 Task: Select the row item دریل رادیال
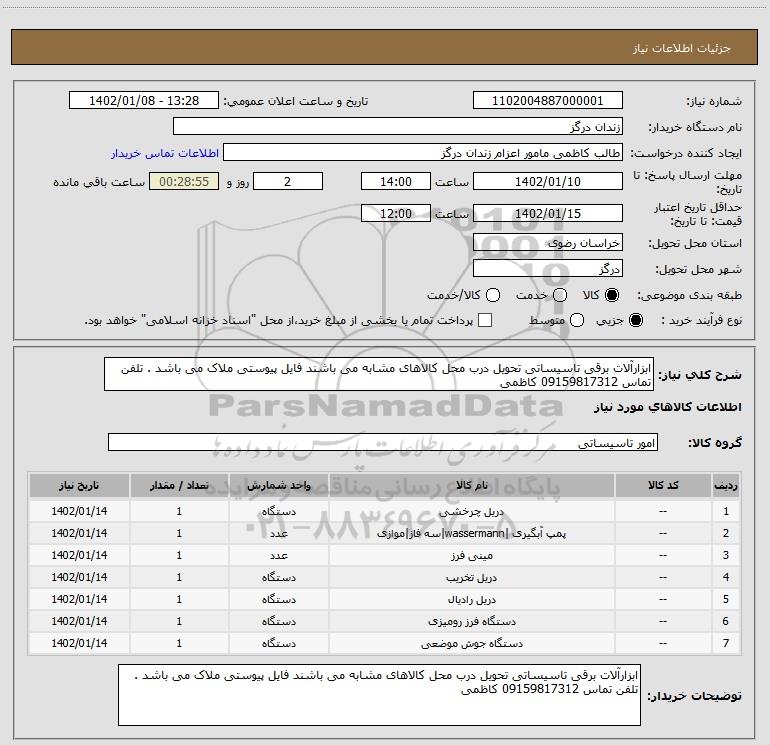click(471, 600)
